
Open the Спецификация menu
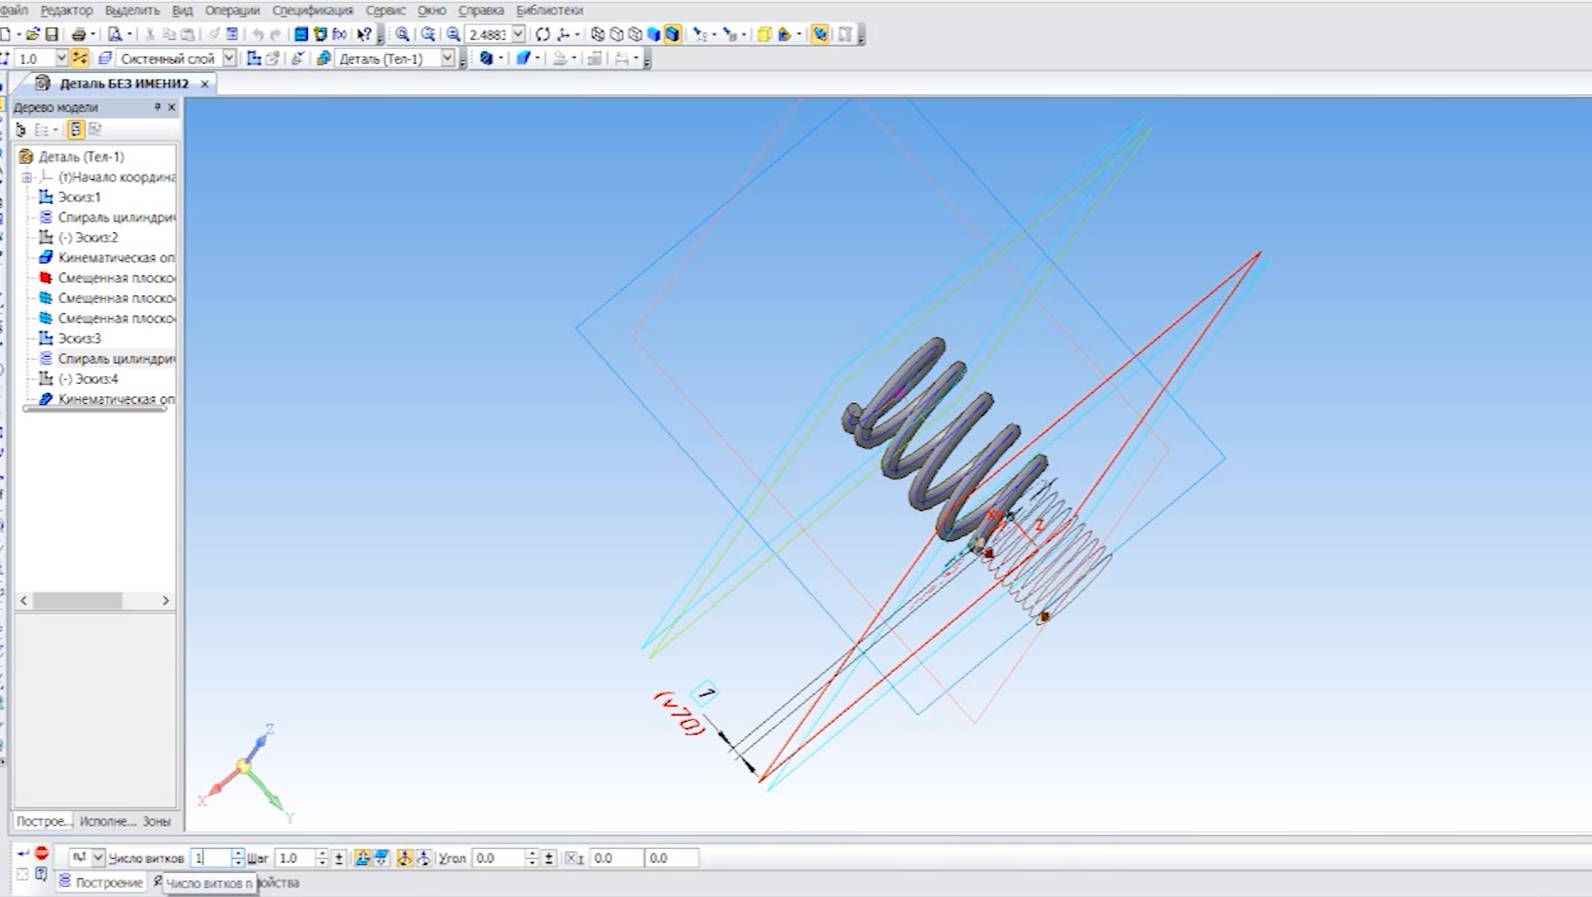coord(312,10)
